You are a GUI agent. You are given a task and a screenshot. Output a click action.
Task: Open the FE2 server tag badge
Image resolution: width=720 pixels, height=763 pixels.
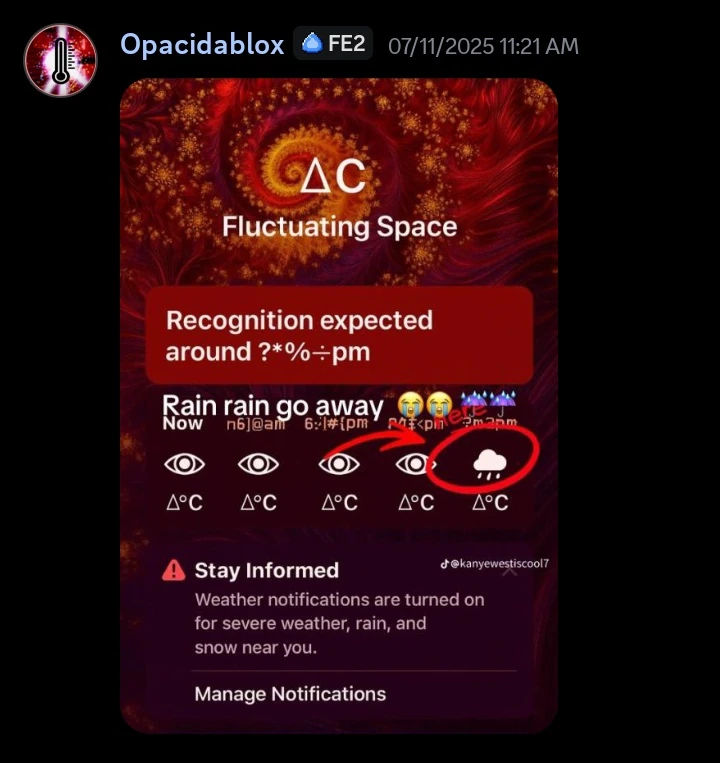point(333,43)
